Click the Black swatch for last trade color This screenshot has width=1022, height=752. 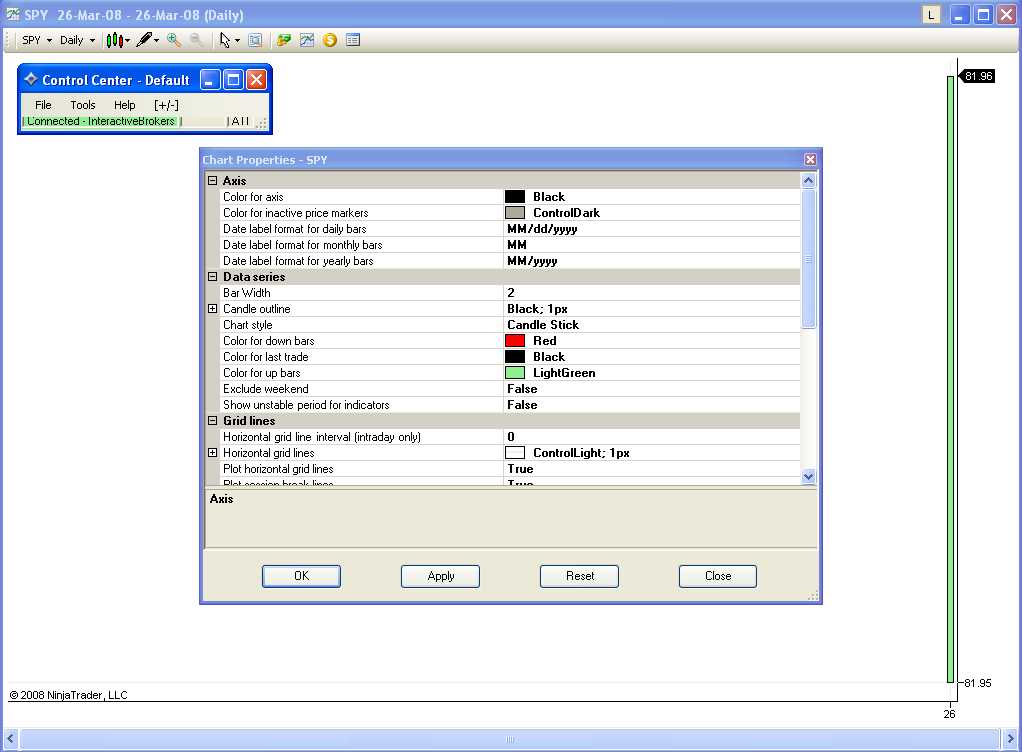pos(515,356)
